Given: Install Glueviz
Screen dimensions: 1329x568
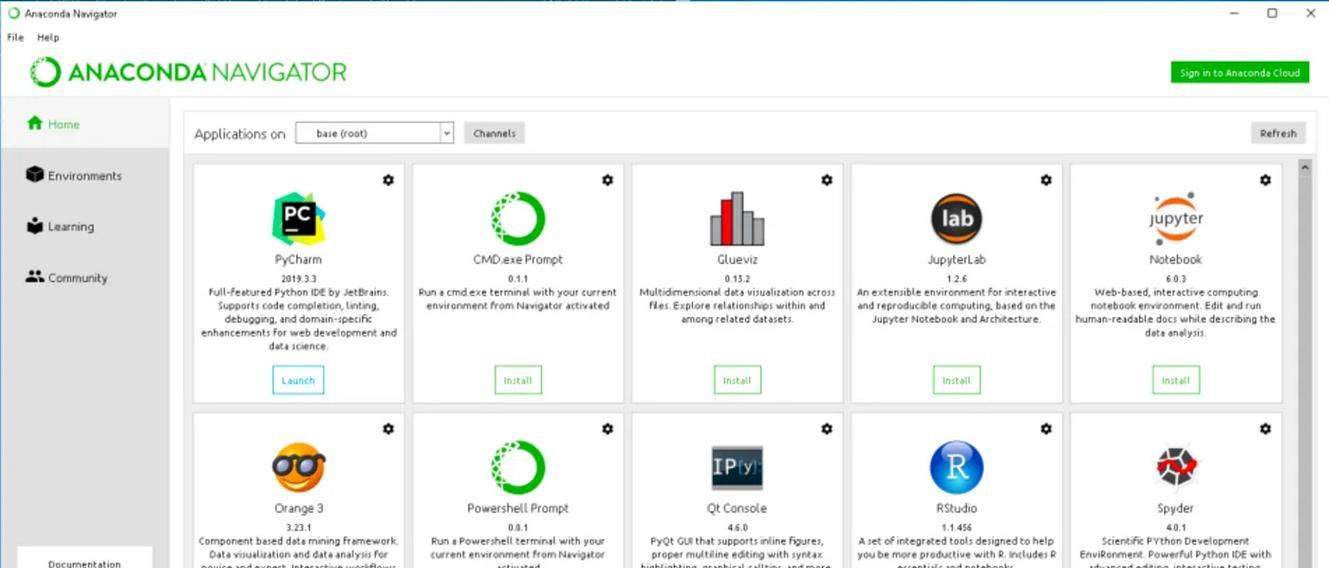Looking at the screenshot, I should point(737,380).
